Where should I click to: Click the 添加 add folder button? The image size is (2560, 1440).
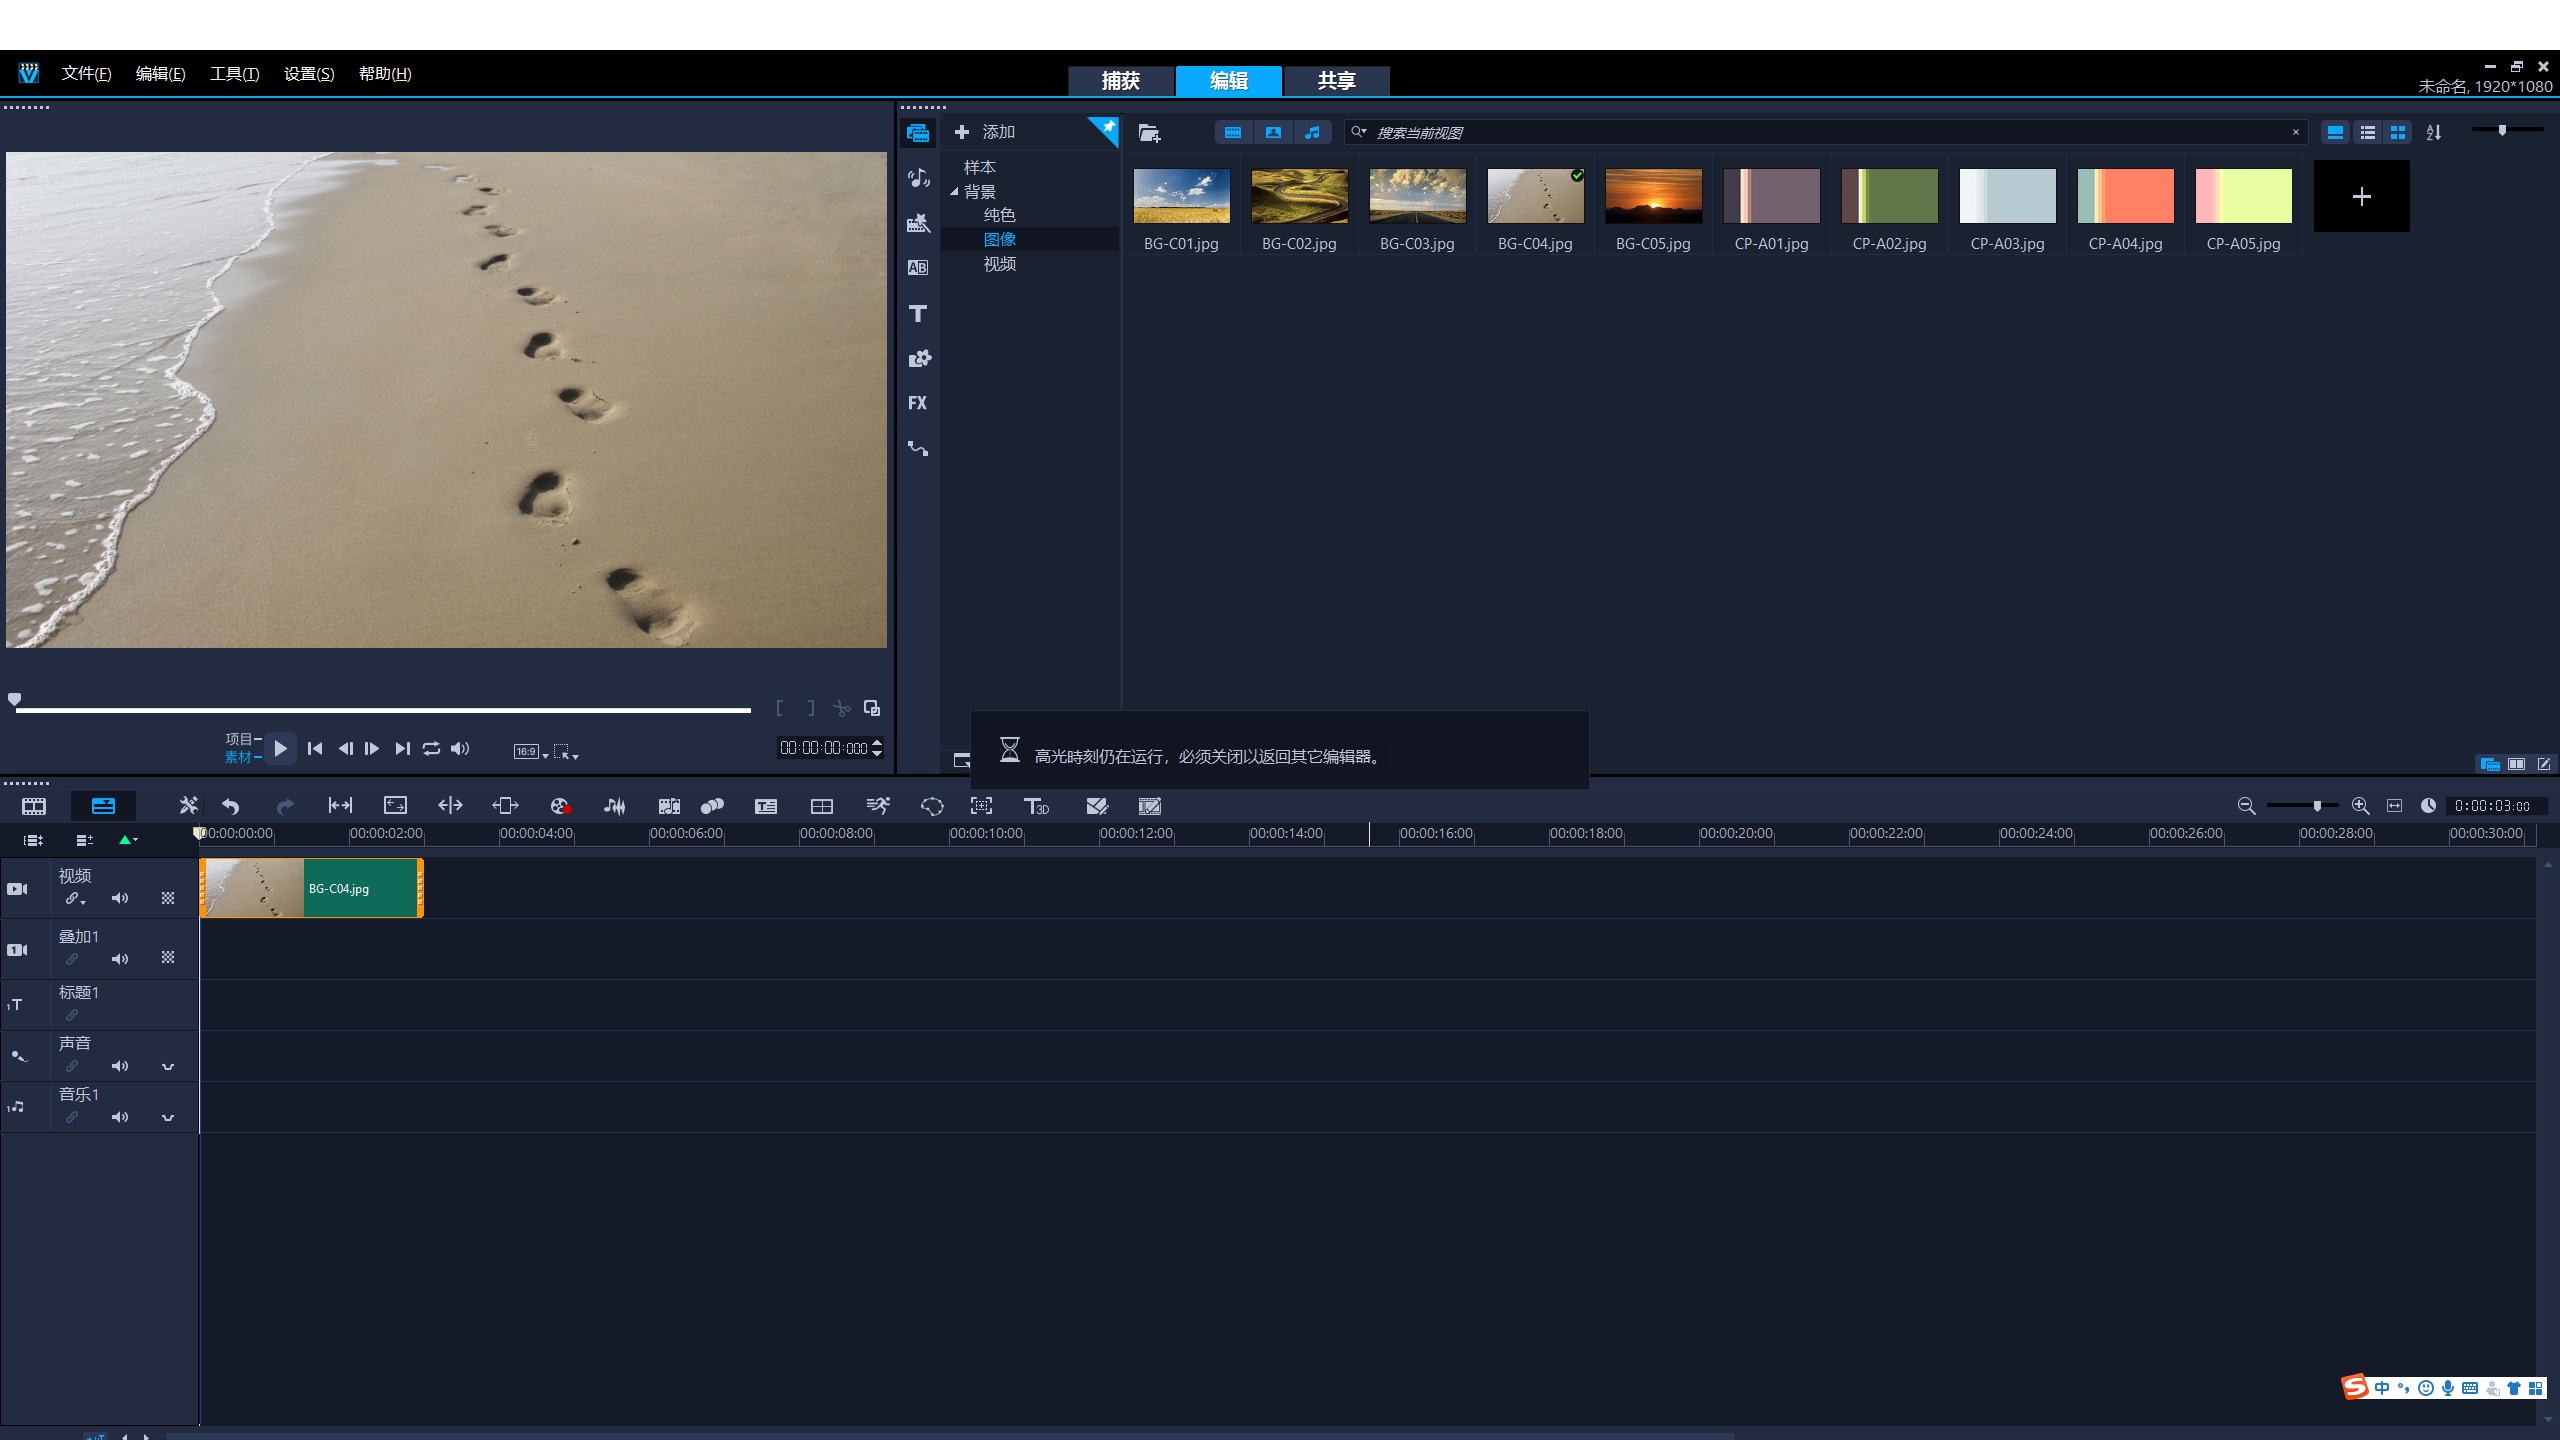coord(985,132)
